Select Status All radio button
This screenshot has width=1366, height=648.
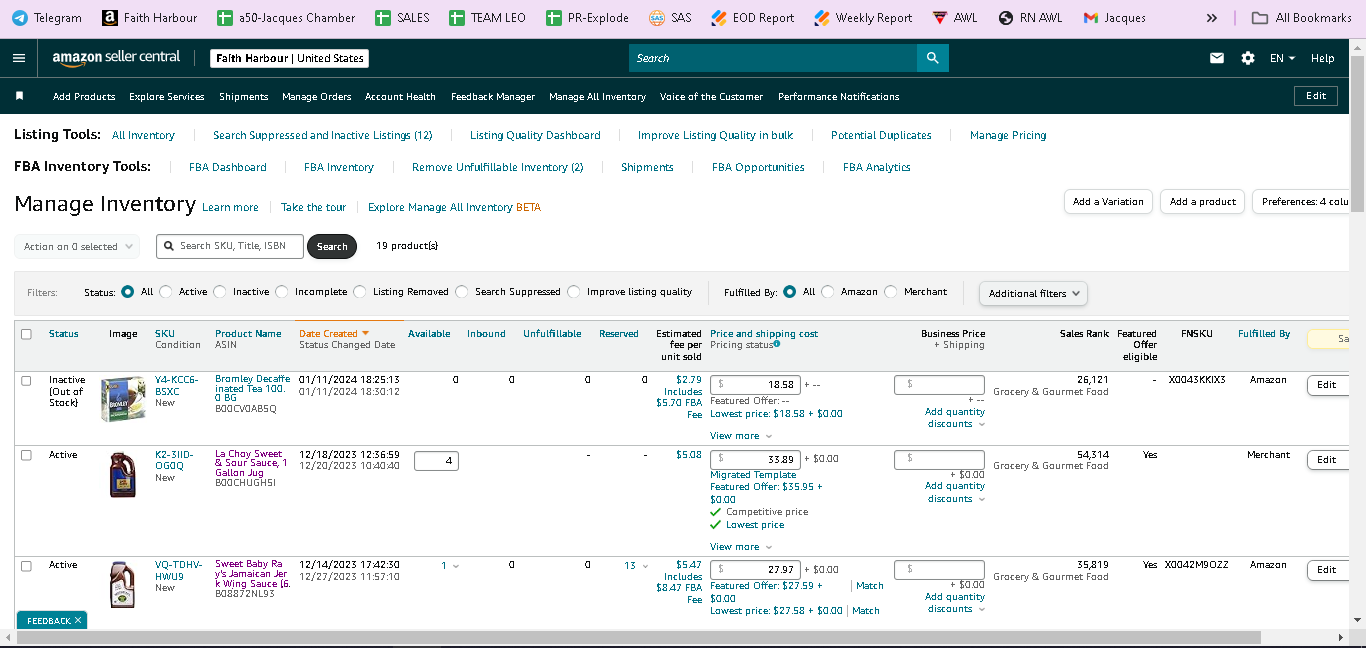click(x=127, y=292)
